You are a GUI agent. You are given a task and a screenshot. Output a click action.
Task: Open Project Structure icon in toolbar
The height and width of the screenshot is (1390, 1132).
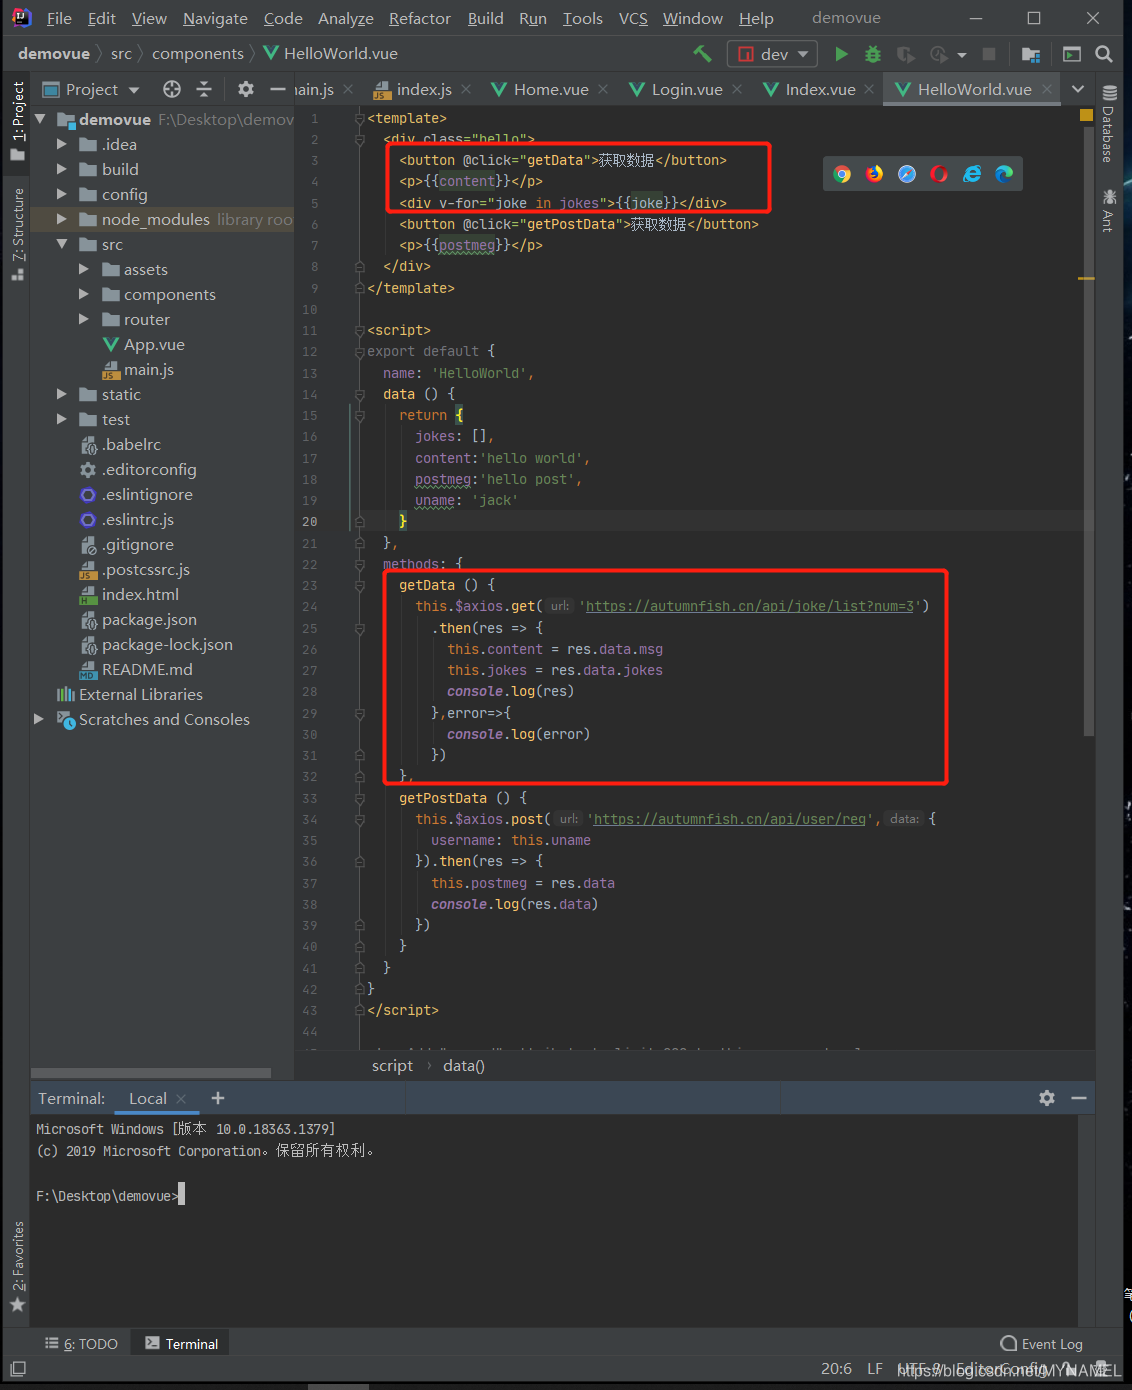(1031, 54)
